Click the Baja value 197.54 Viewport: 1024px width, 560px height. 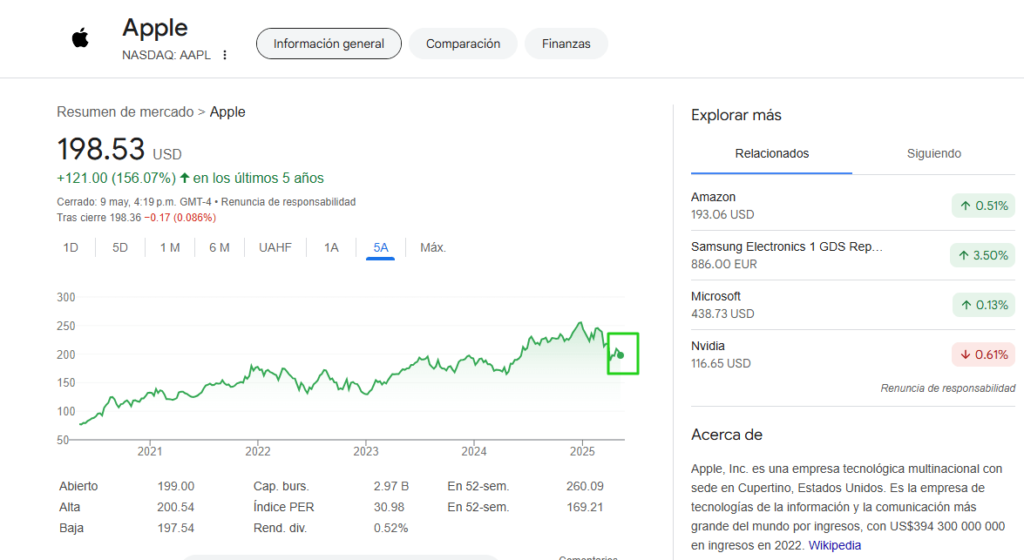point(176,528)
